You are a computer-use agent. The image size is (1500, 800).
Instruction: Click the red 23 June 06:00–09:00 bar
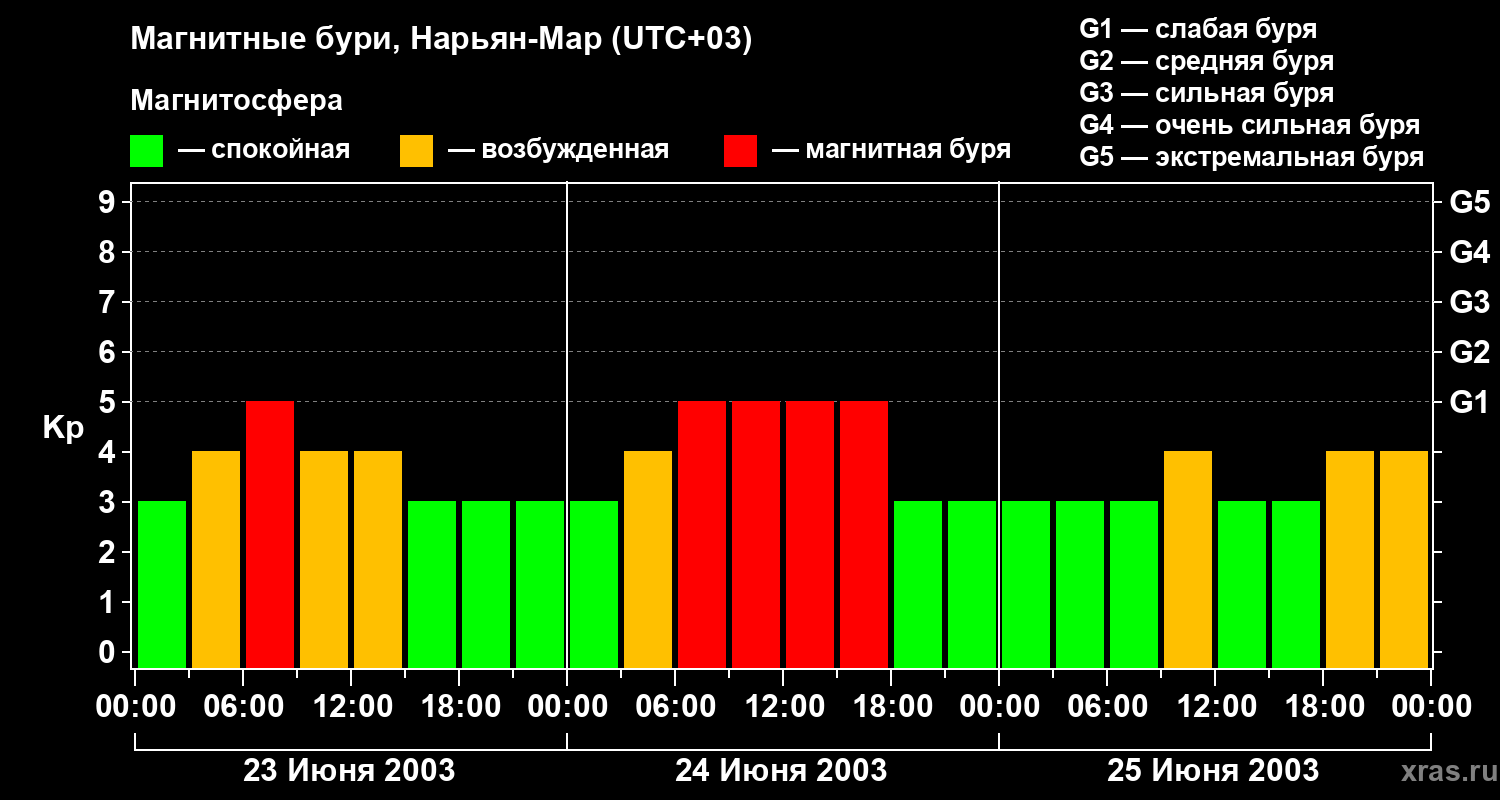(270, 534)
